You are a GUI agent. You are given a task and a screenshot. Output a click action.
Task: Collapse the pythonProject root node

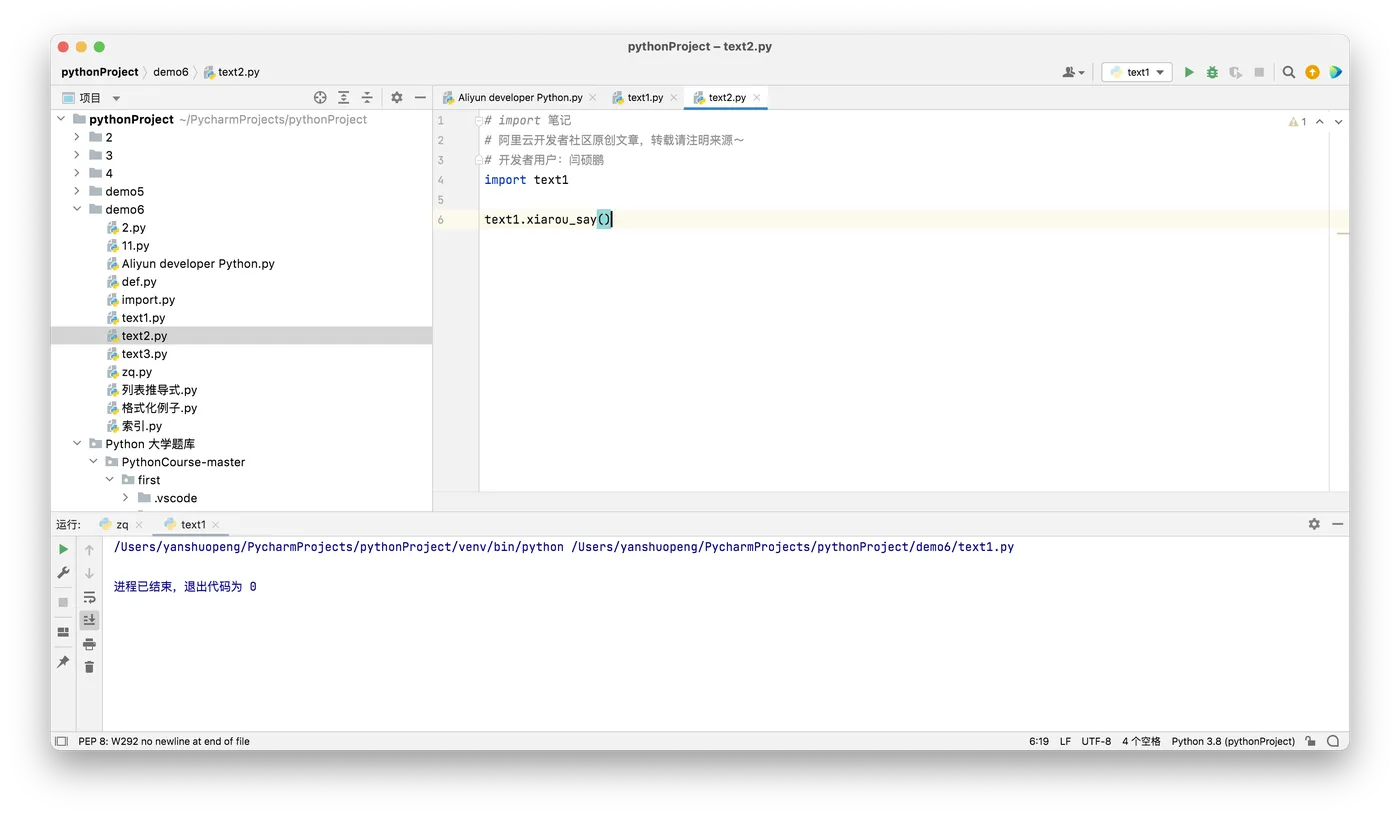[61, 119]
